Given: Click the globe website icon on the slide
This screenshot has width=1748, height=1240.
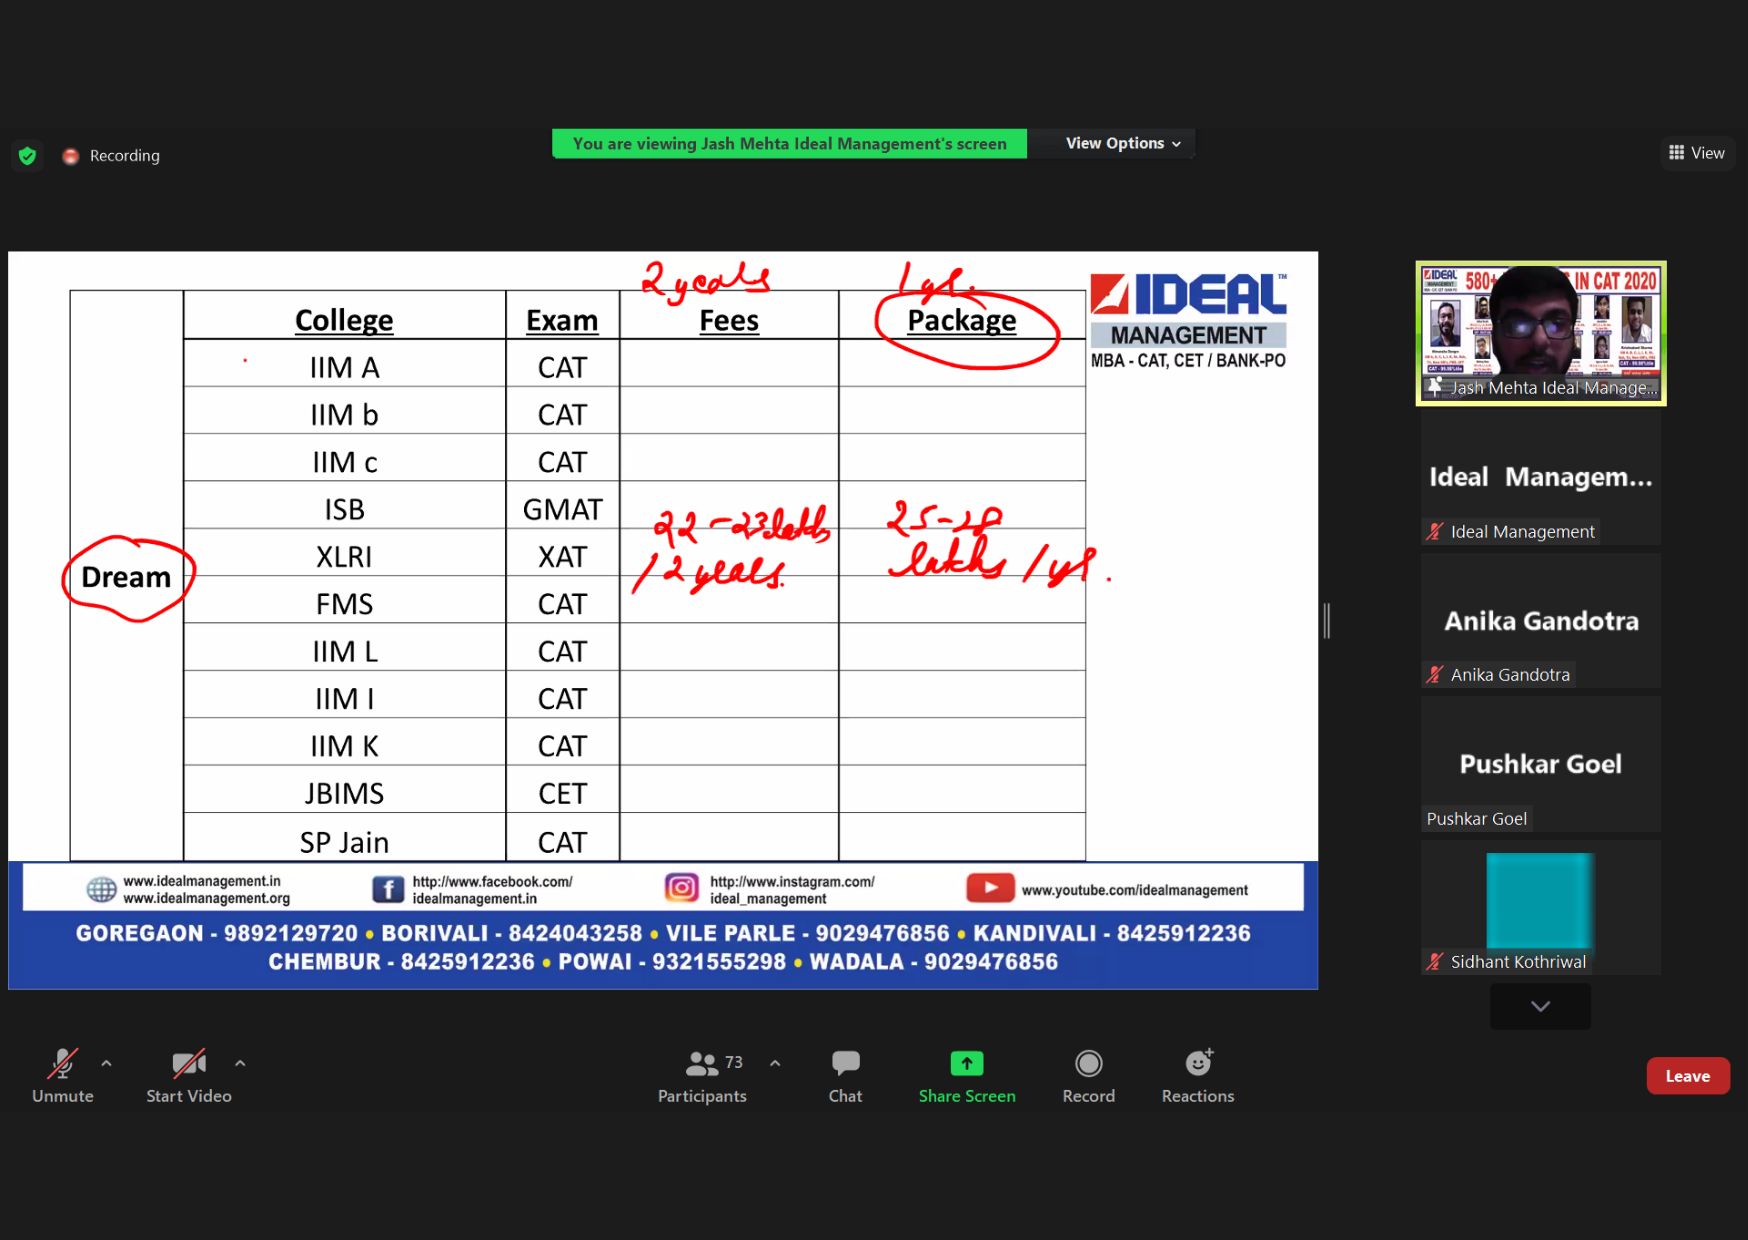Looking at the screenshot, I should coord(101,889).
